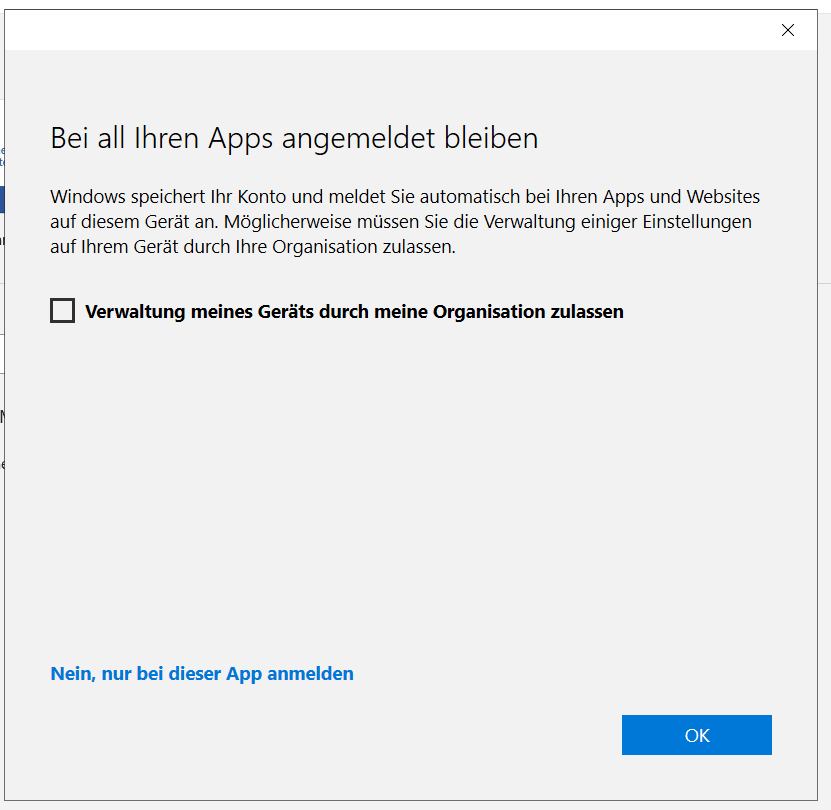The width and height of the screenshot is (831, 810).
Task: Click the paragraph line starting 'Windows speichert Ihr Konto'
Action: pos(404,197)
